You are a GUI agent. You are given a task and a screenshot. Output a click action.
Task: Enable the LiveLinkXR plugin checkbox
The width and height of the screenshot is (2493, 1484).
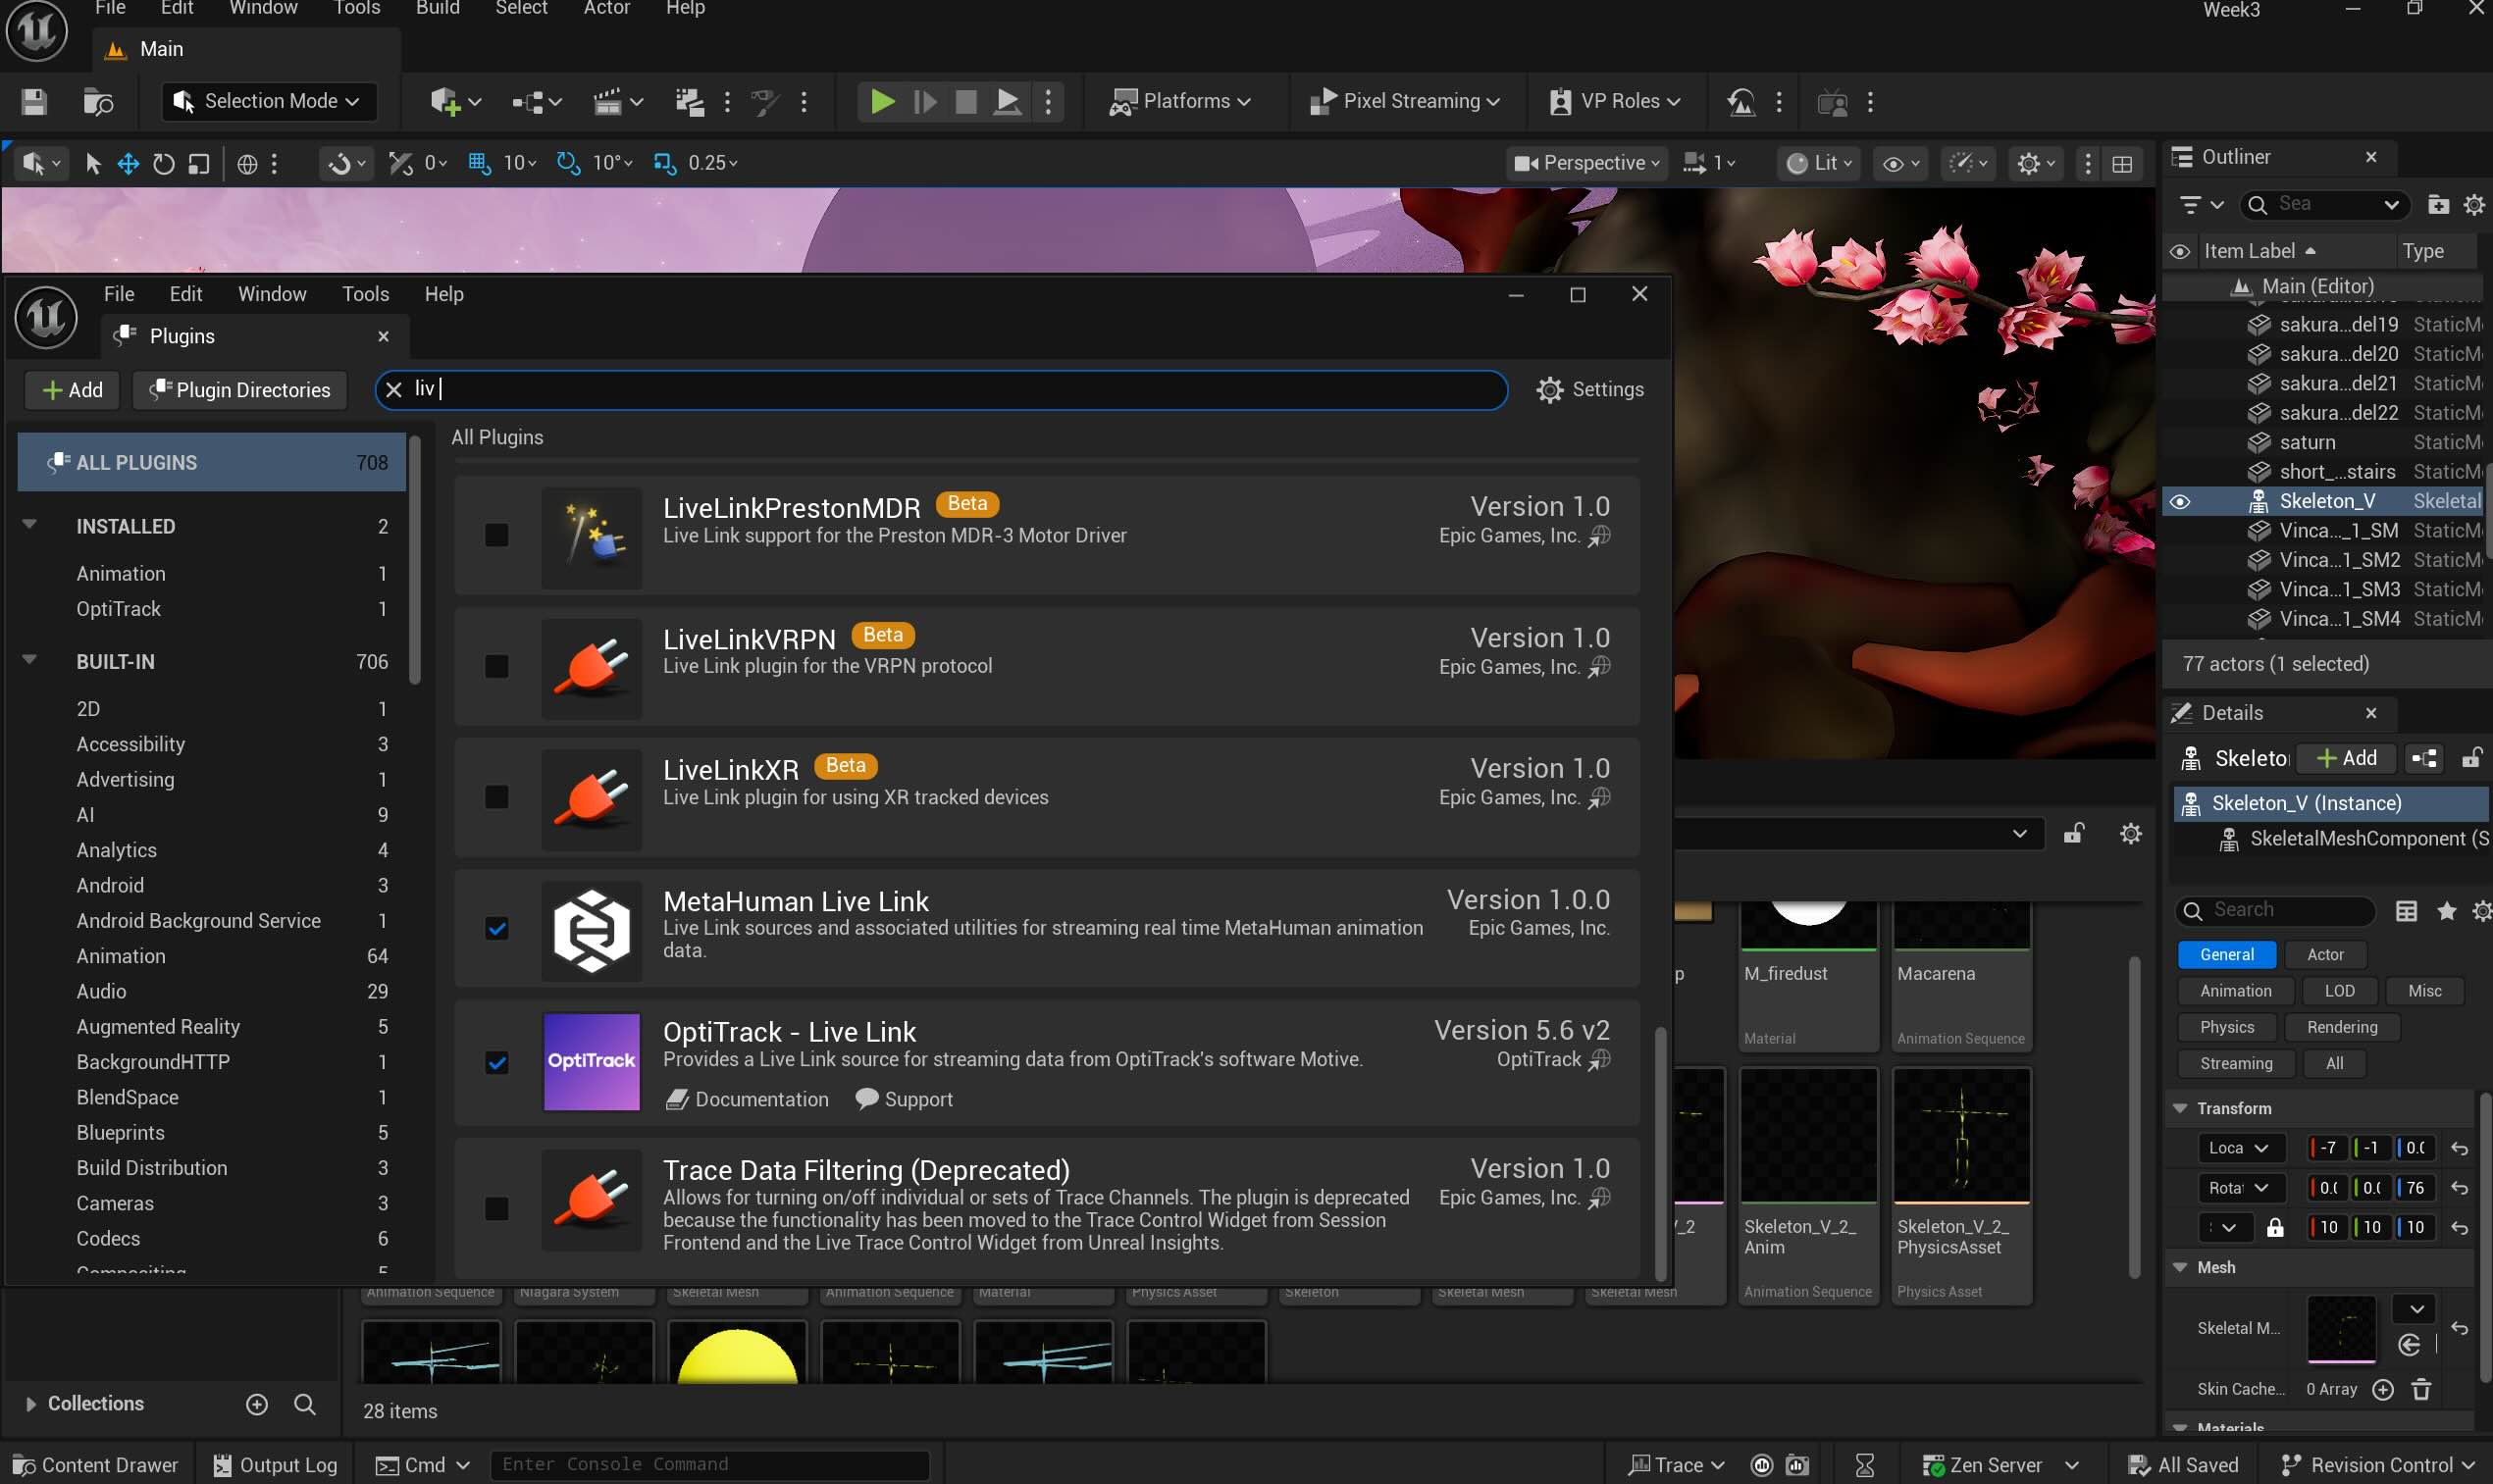[x=496, y=797]
